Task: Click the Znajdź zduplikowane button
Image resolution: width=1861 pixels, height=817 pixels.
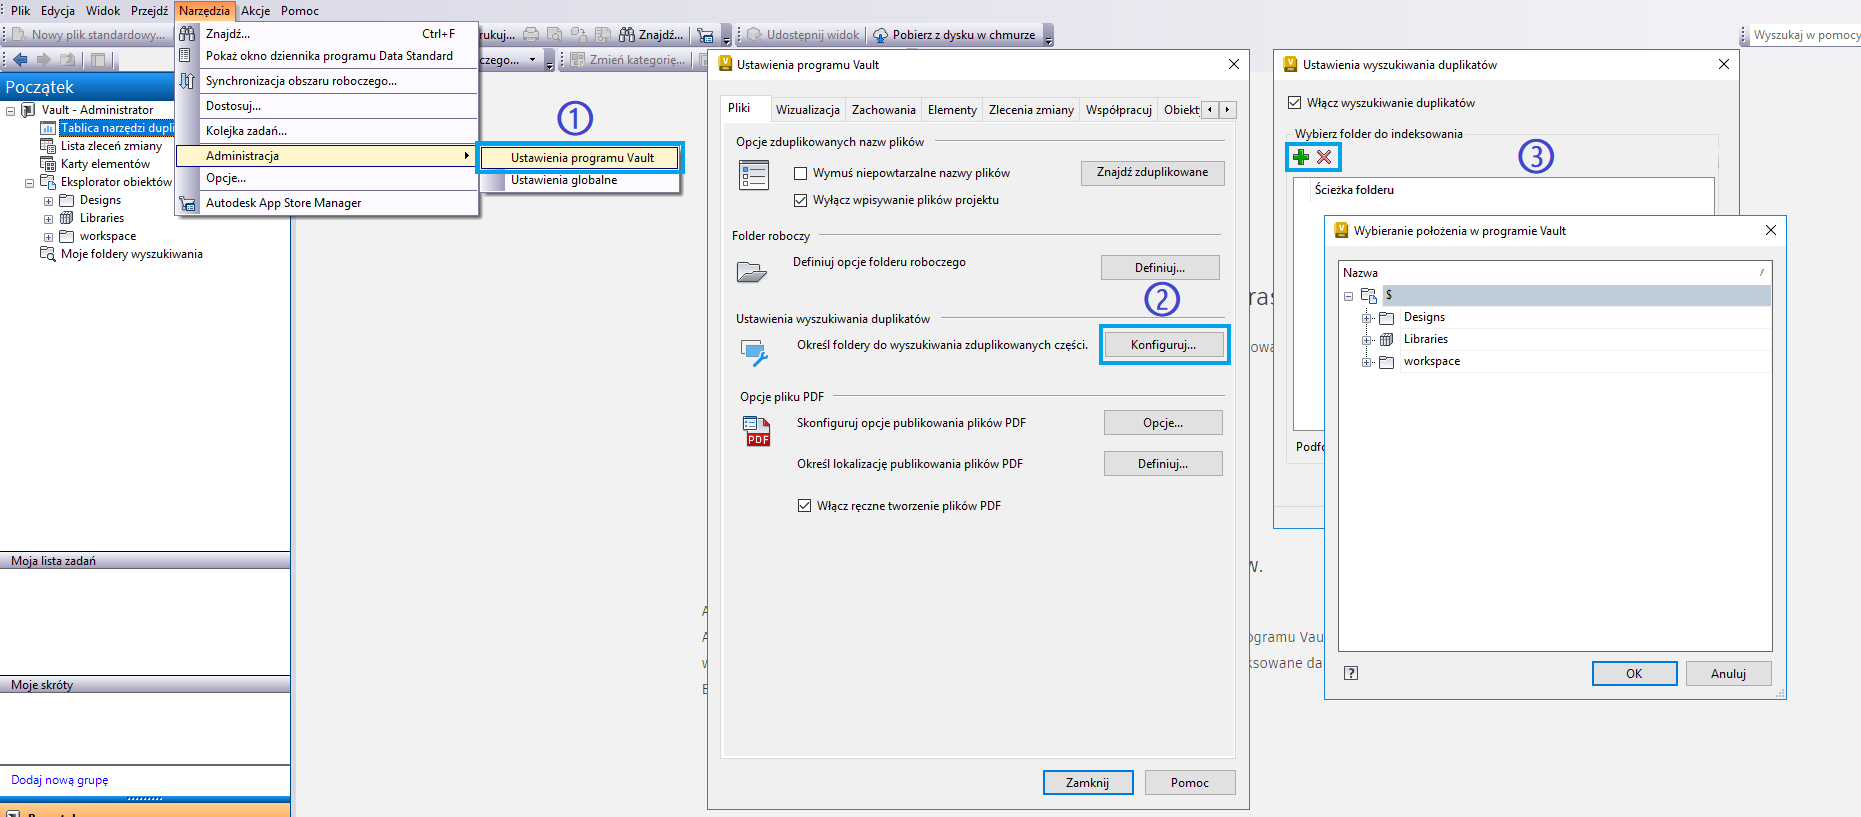Action: tap(1152, 173)
